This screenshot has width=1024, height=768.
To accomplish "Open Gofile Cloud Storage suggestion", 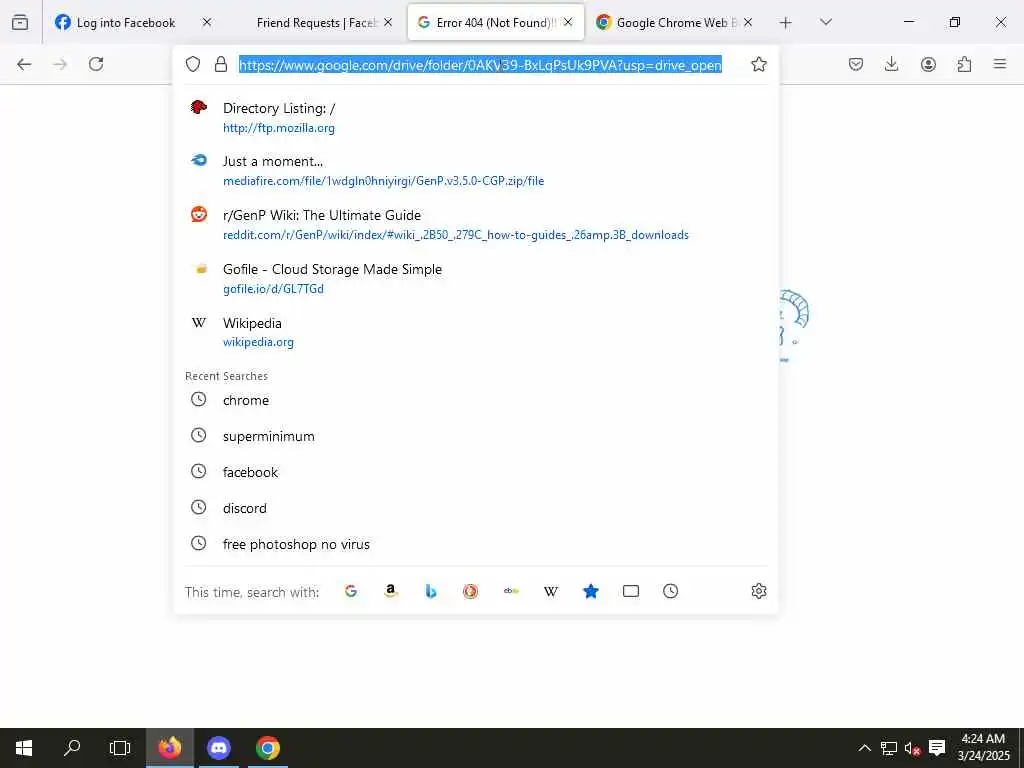I will [x=476, y=278].
